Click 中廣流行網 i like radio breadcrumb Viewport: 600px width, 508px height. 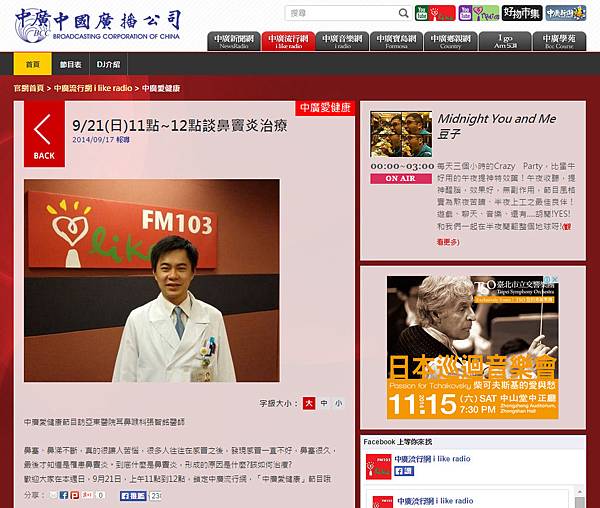point(93,88)
